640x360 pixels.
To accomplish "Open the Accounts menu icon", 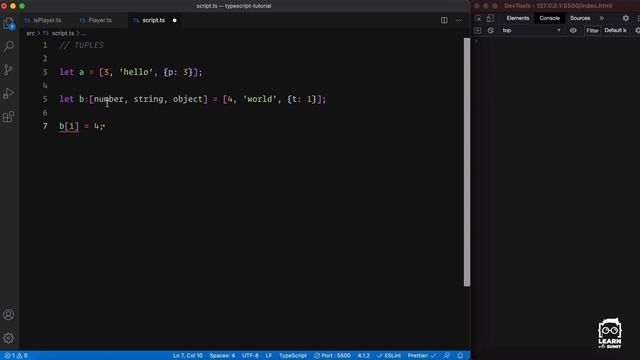I will coord(9,314).
